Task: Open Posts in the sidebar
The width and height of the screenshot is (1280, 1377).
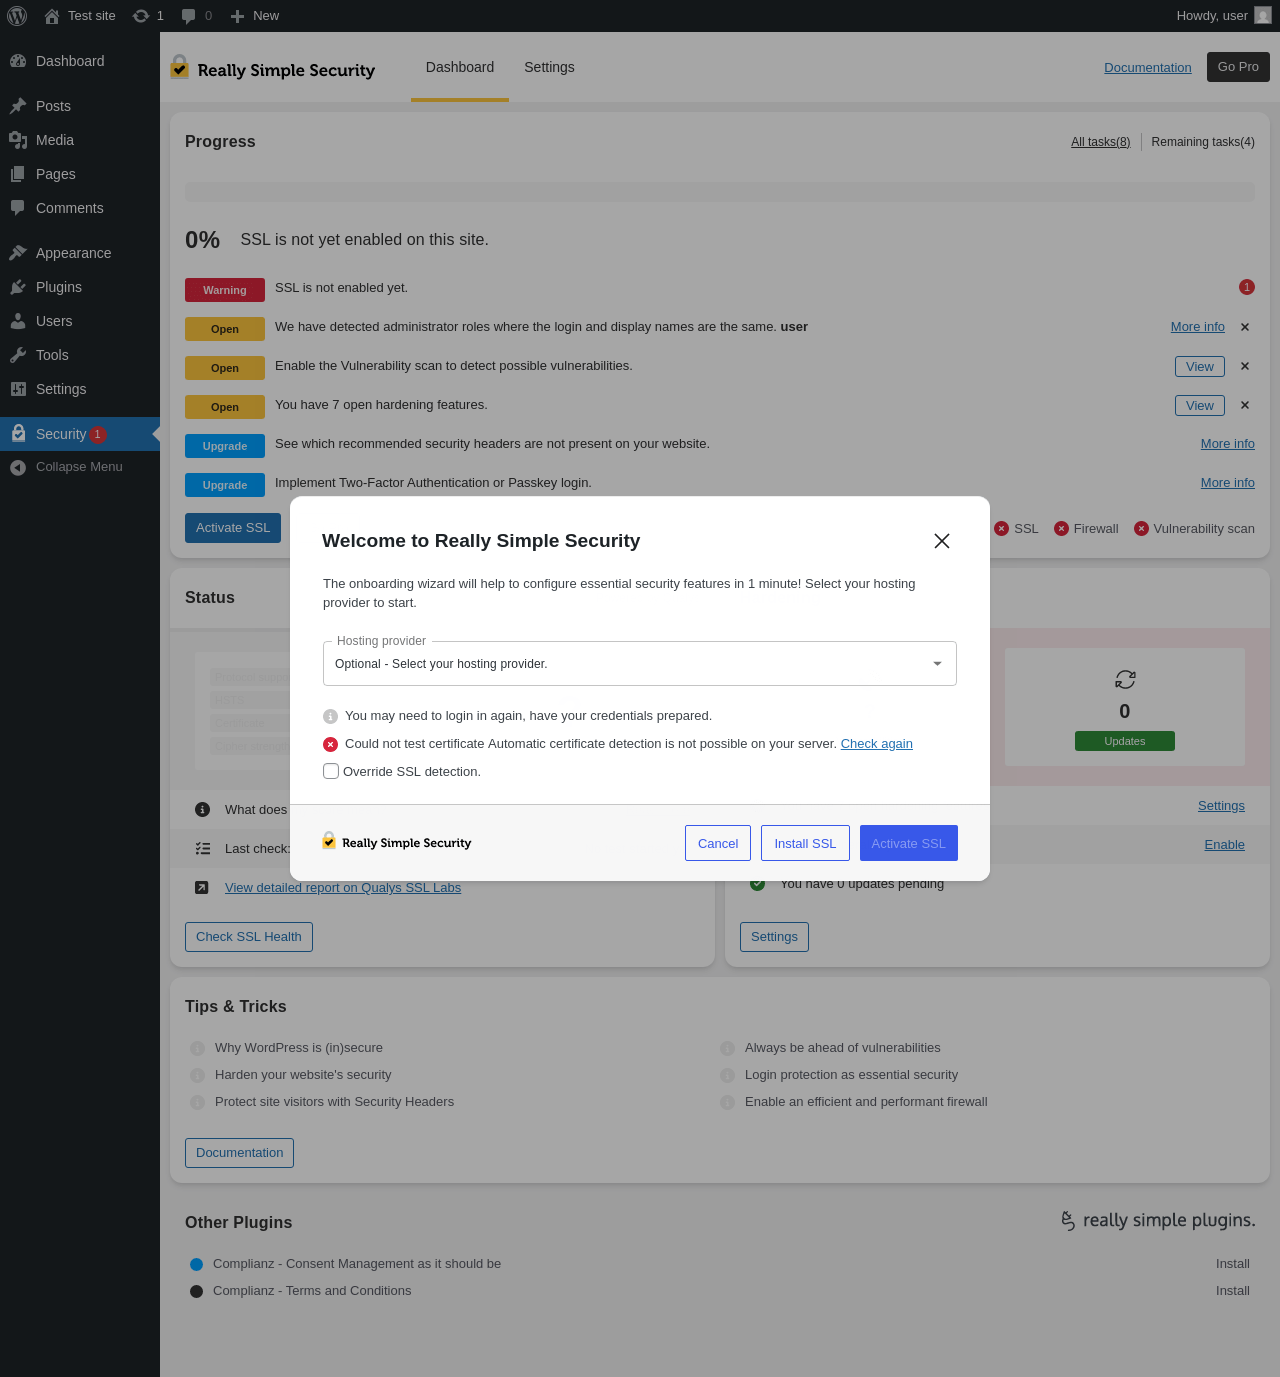Action: [x=80, y=106]
